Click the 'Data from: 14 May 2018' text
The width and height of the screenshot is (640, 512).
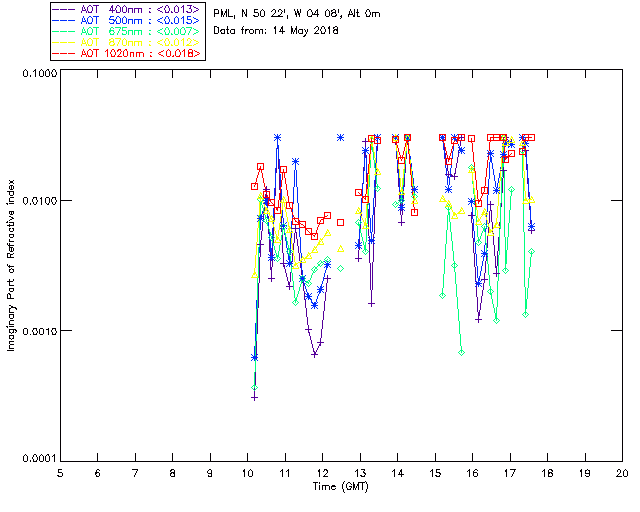tap(276, 31)
